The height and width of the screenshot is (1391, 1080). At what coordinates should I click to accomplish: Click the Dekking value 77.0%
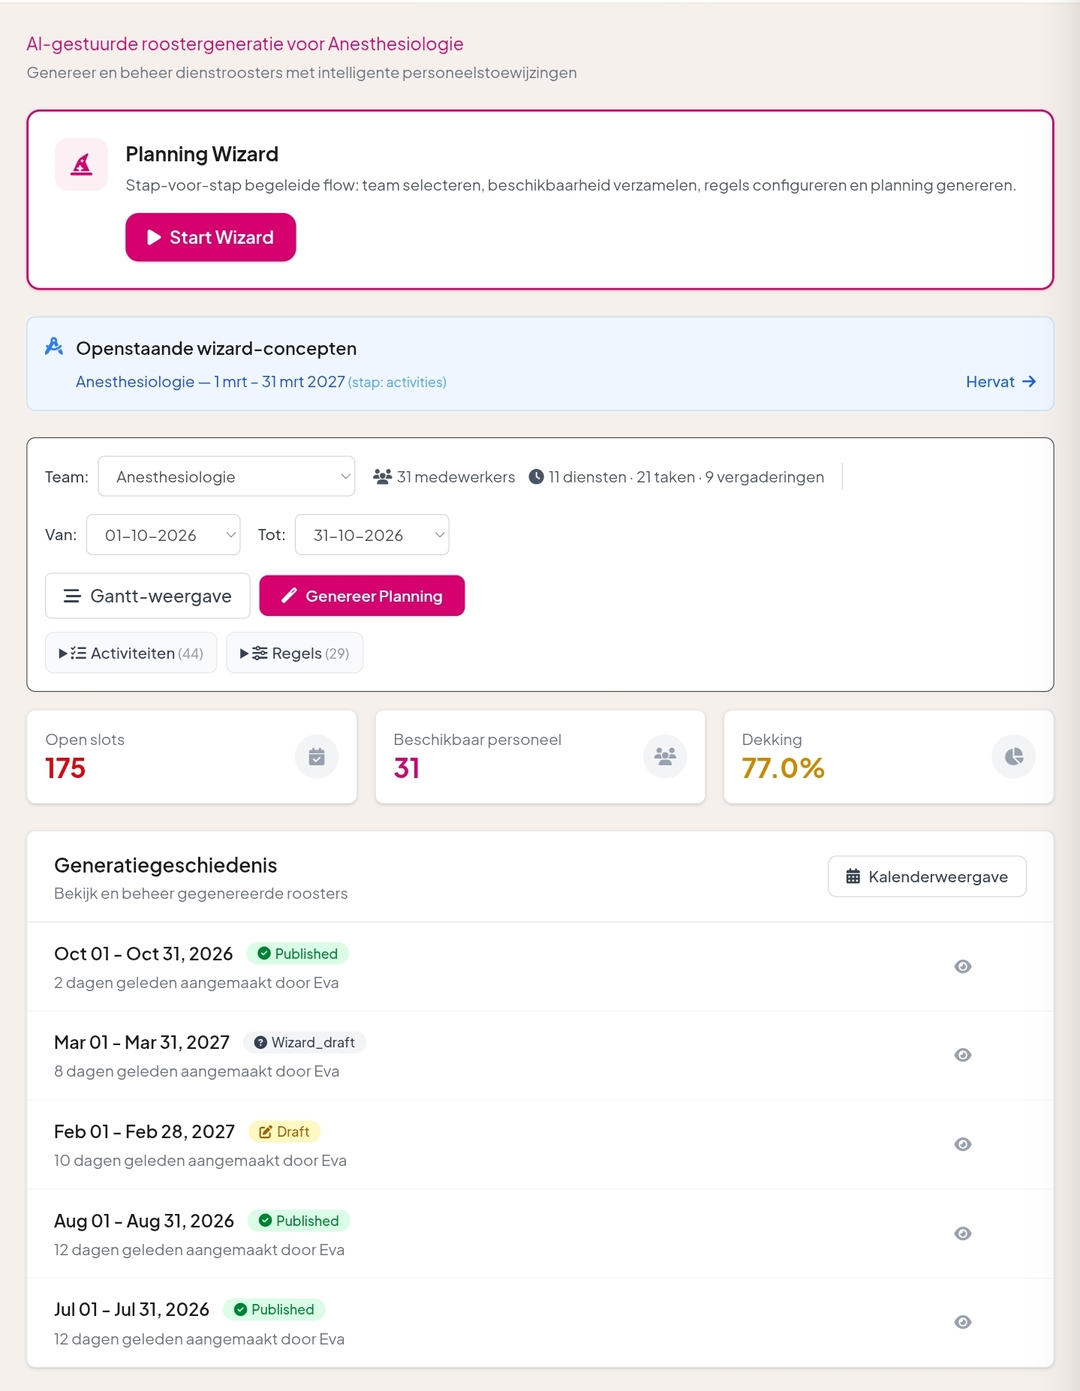pos(783,768)
